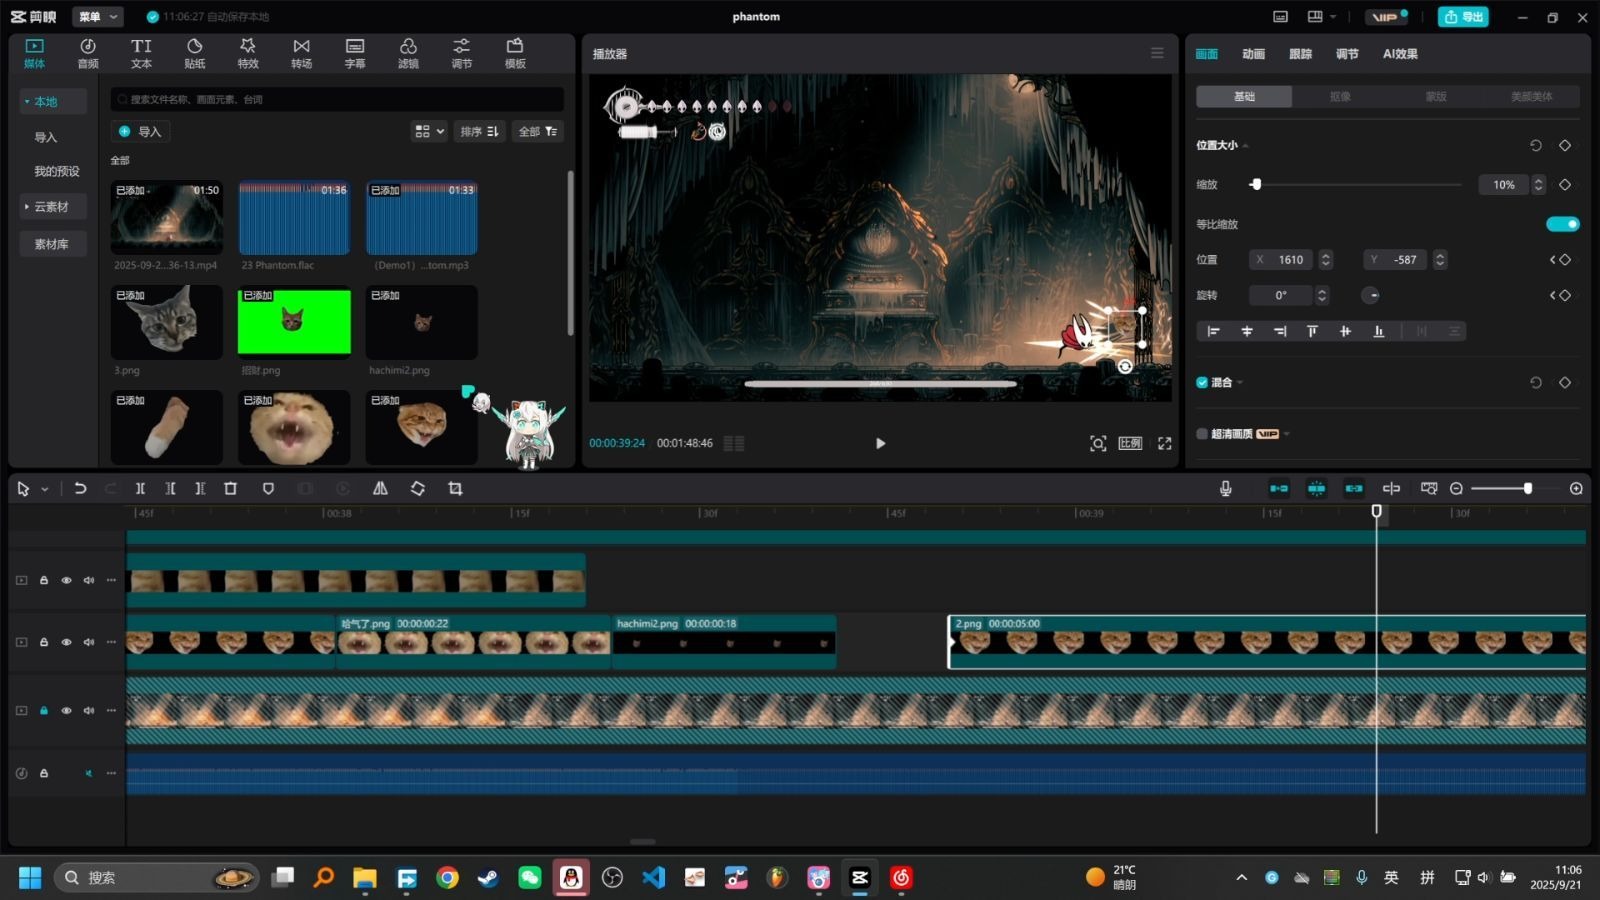Hide the main video track with eye icon

click(66, 710)
